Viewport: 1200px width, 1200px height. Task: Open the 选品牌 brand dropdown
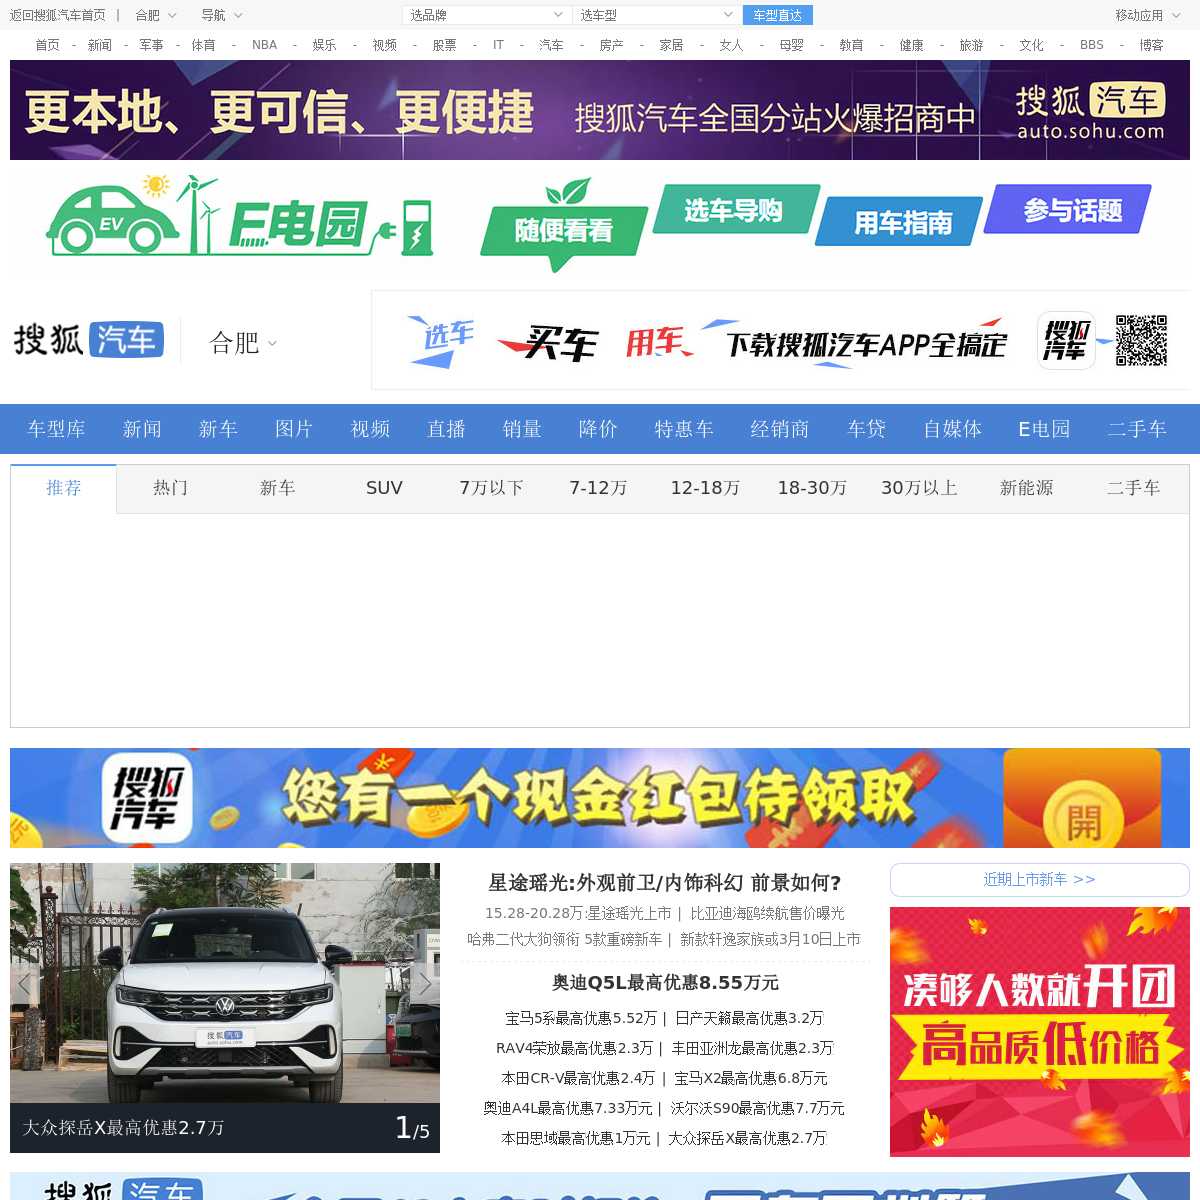(x=487, y=15)
